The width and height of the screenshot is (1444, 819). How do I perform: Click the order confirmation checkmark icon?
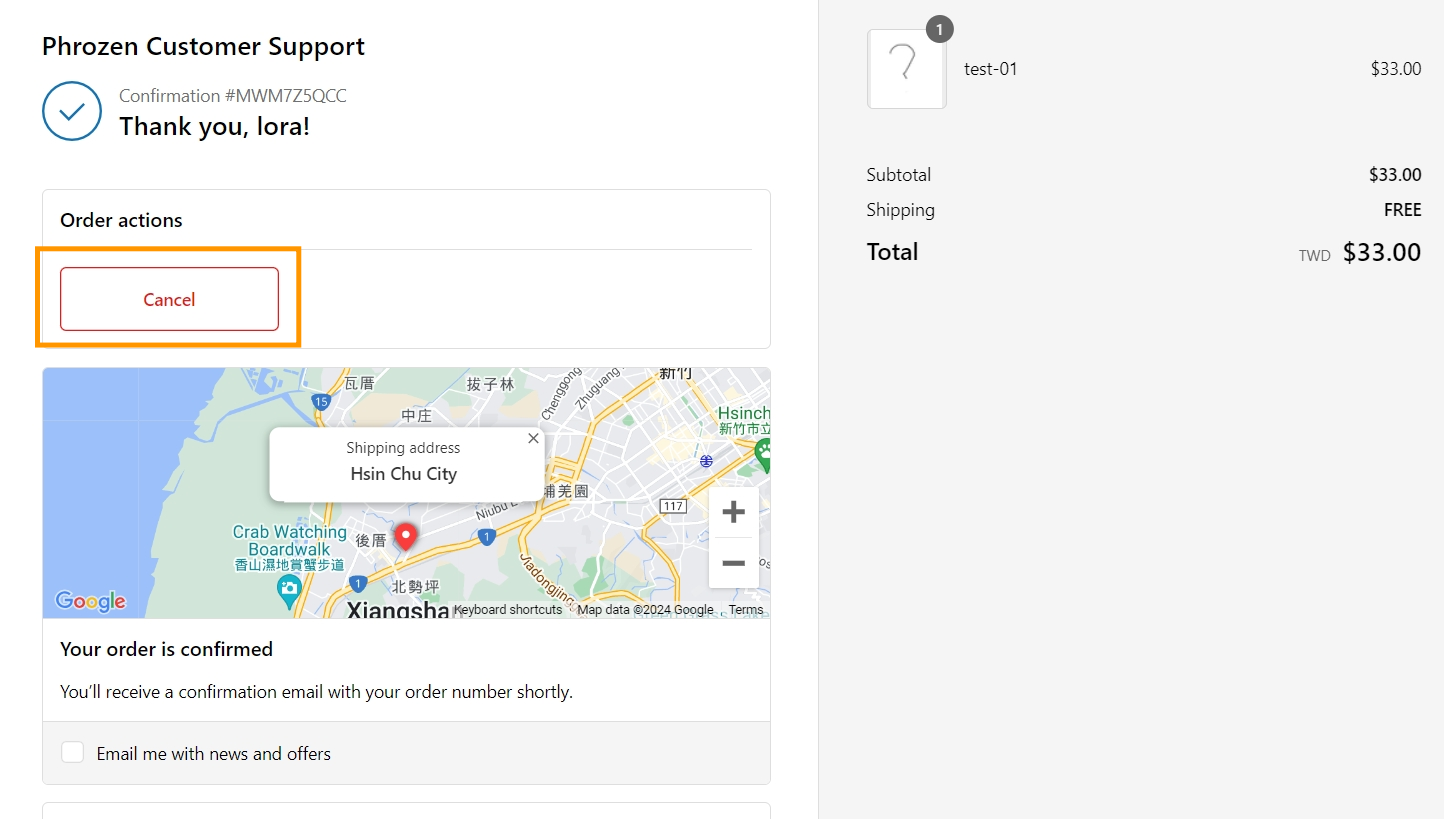pos(72,111)
